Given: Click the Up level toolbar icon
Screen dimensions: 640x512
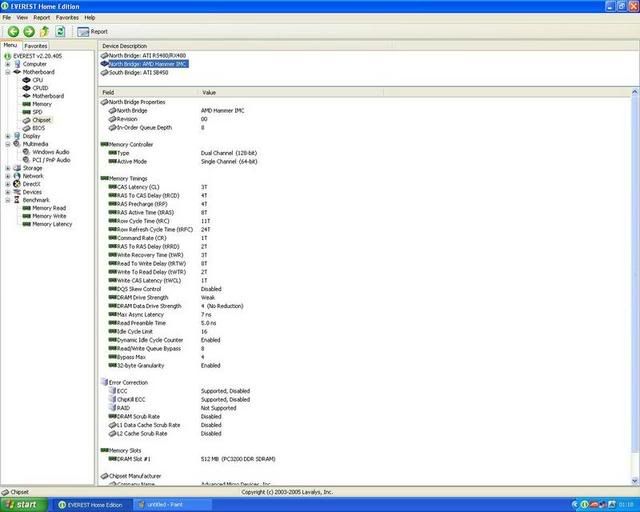Looking at the screenshot, I should point(45,32).
